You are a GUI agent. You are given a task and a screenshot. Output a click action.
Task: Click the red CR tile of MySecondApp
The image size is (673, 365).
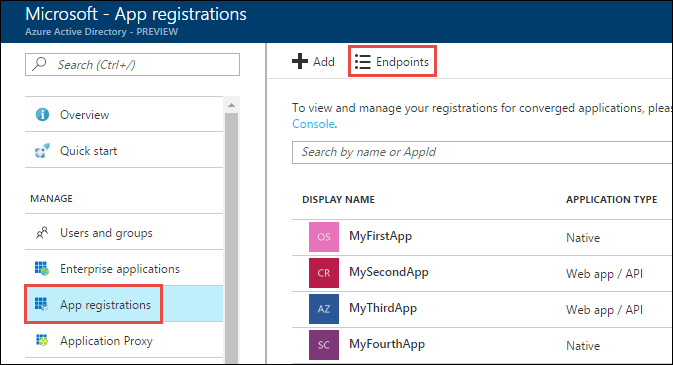324,273
